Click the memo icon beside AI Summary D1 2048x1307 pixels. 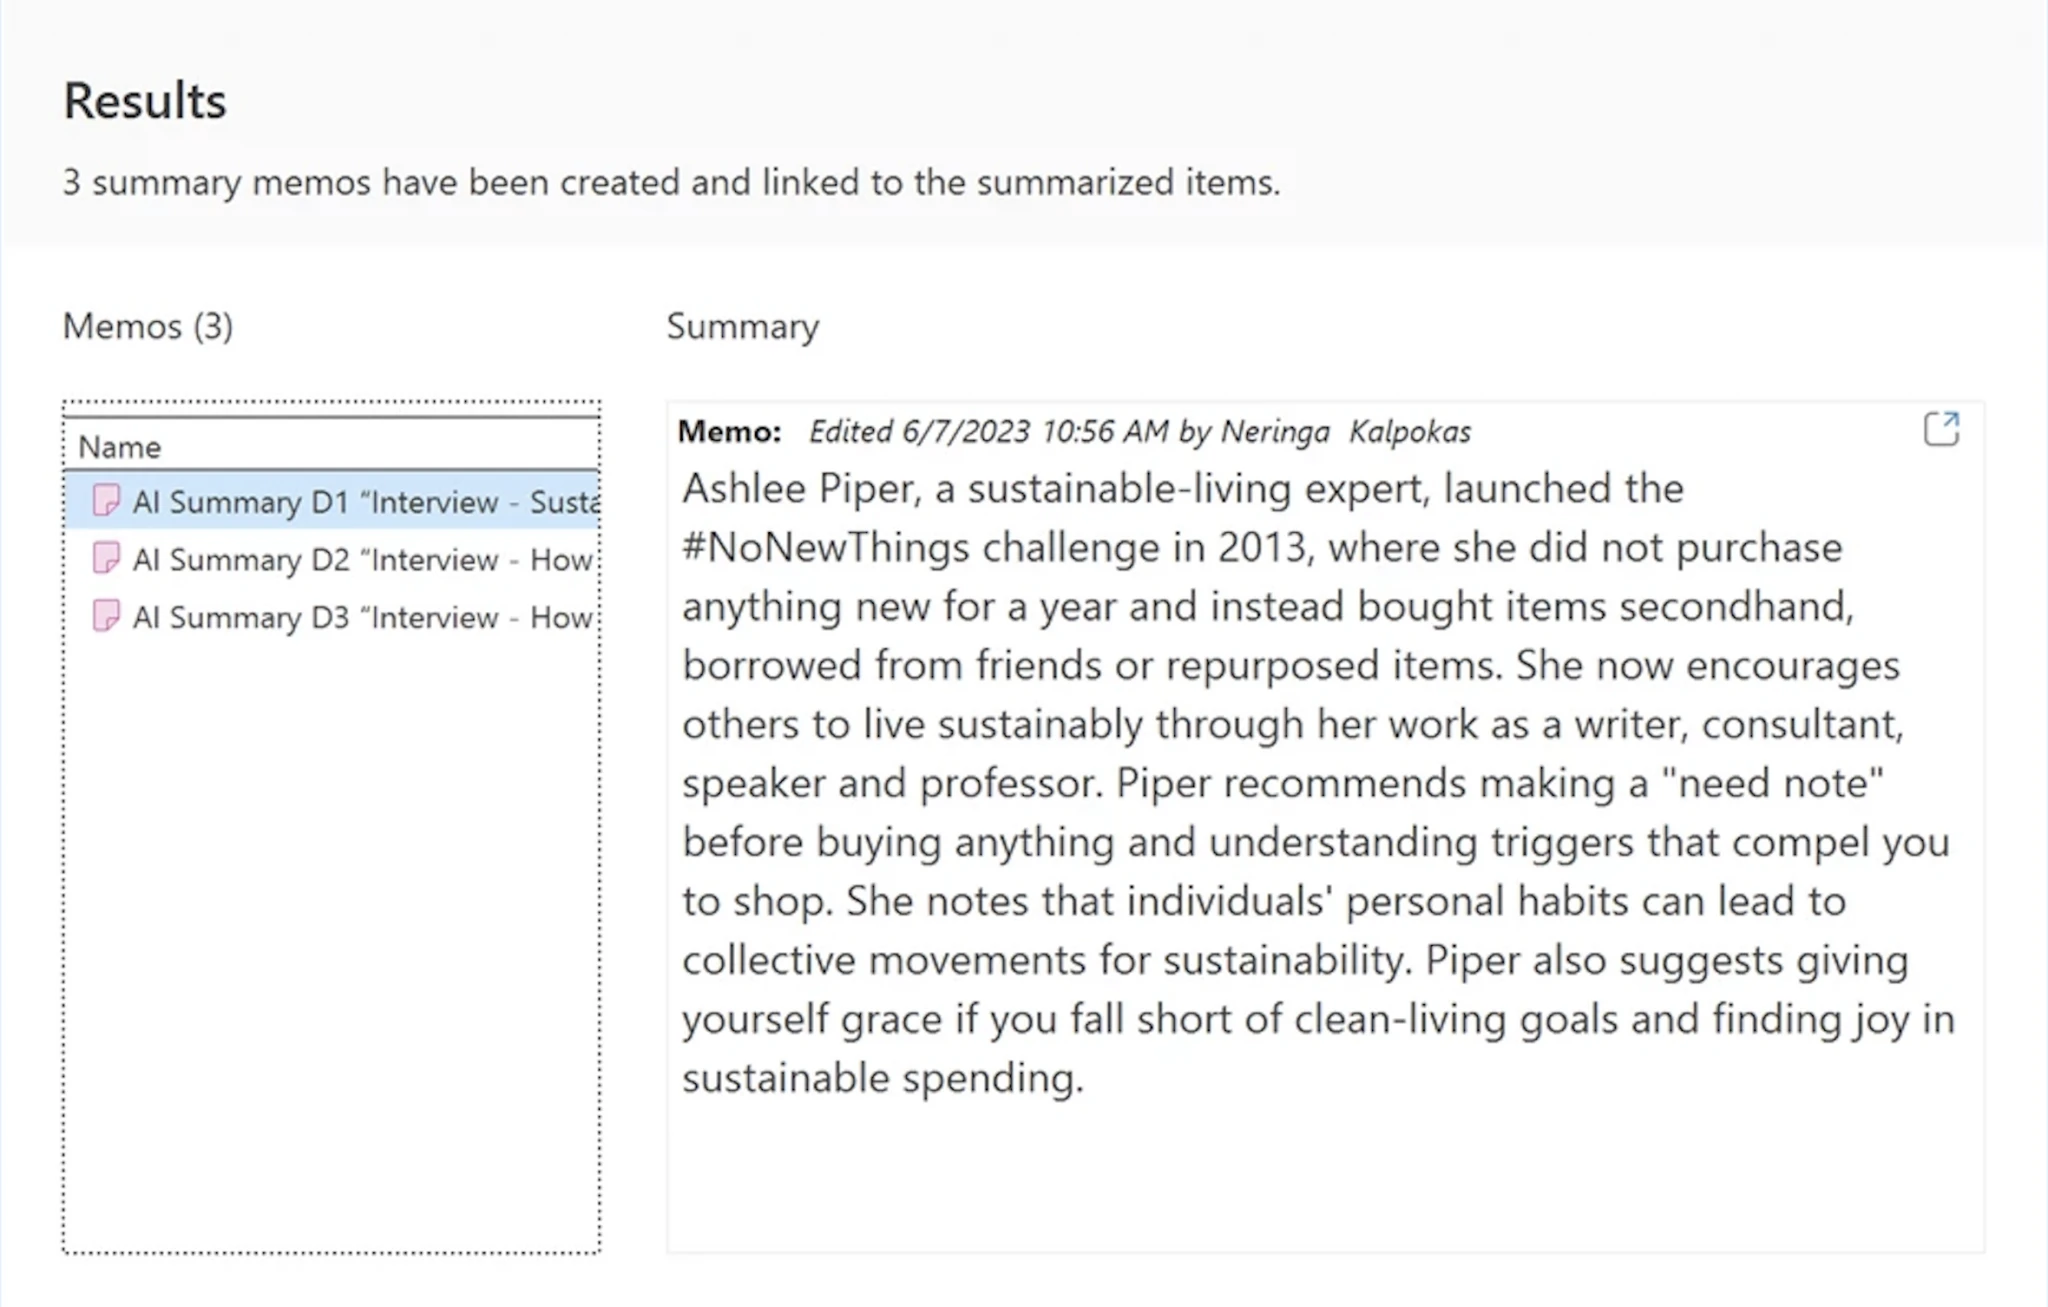point(106,500)
